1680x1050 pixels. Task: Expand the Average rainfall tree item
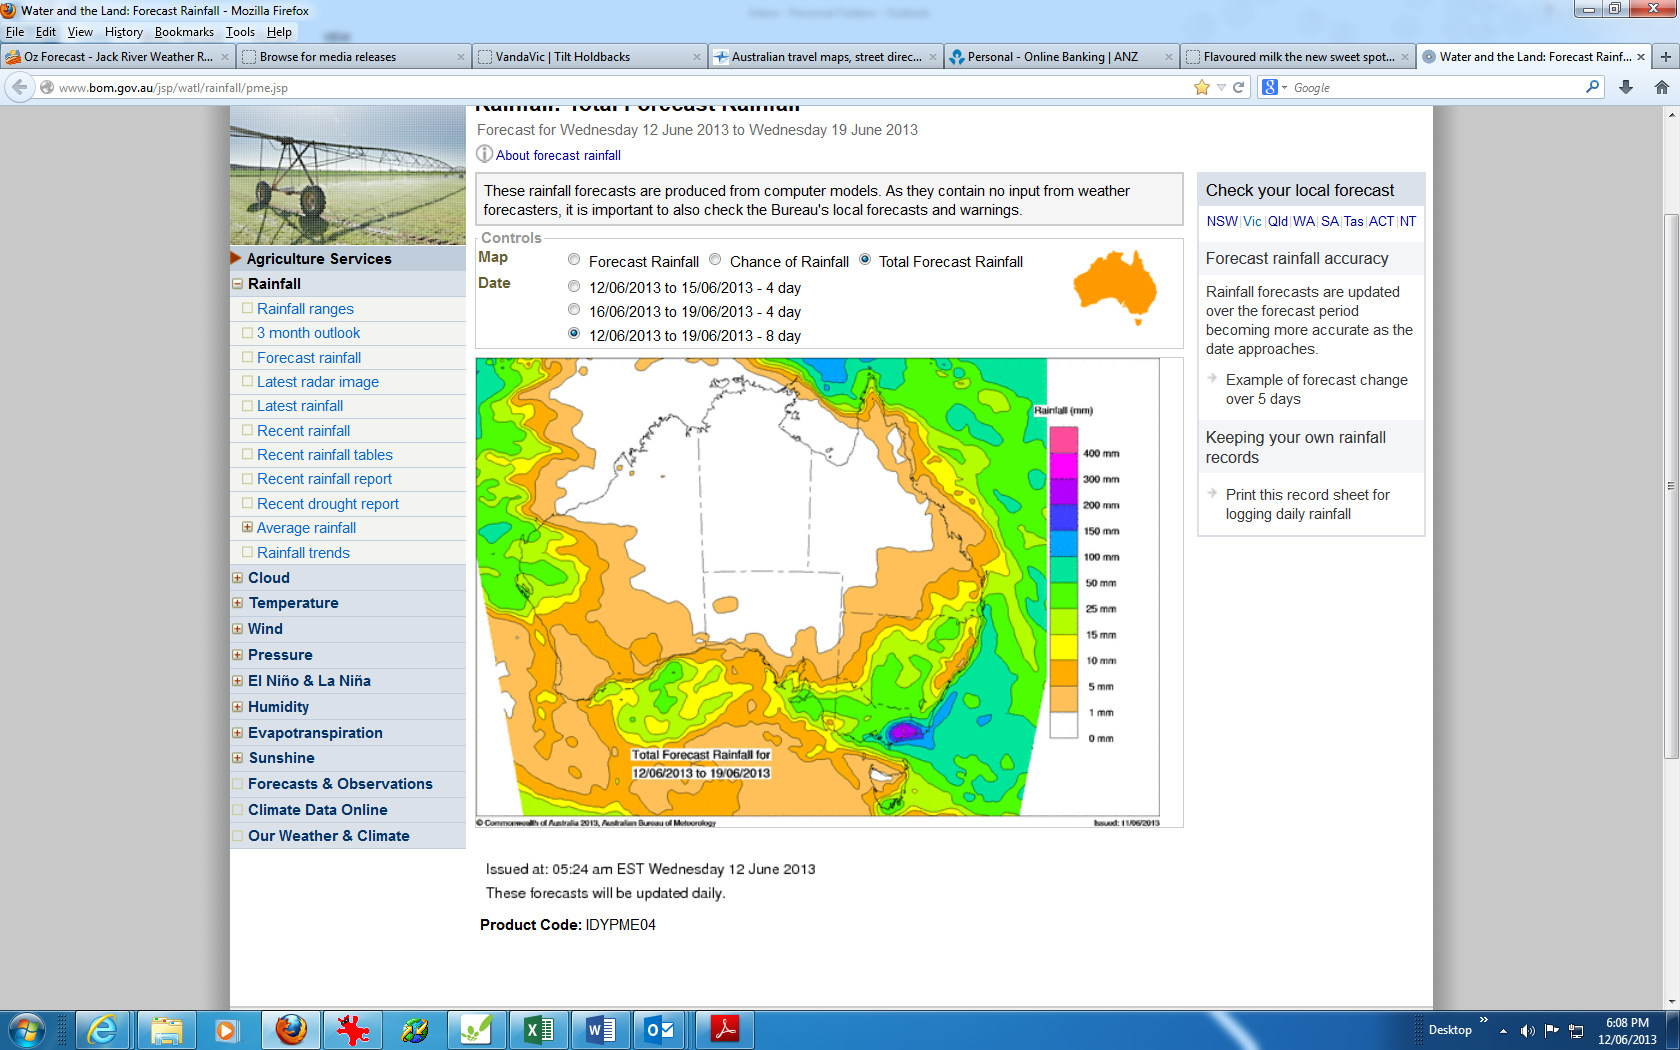pos(247,527)
